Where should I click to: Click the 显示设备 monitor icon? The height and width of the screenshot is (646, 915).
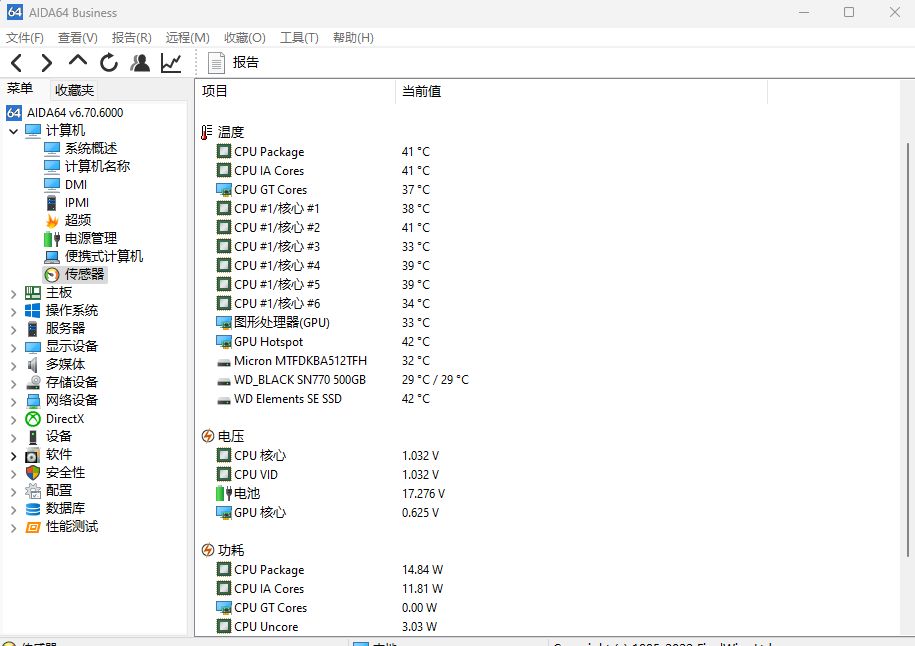coord(33,347)
